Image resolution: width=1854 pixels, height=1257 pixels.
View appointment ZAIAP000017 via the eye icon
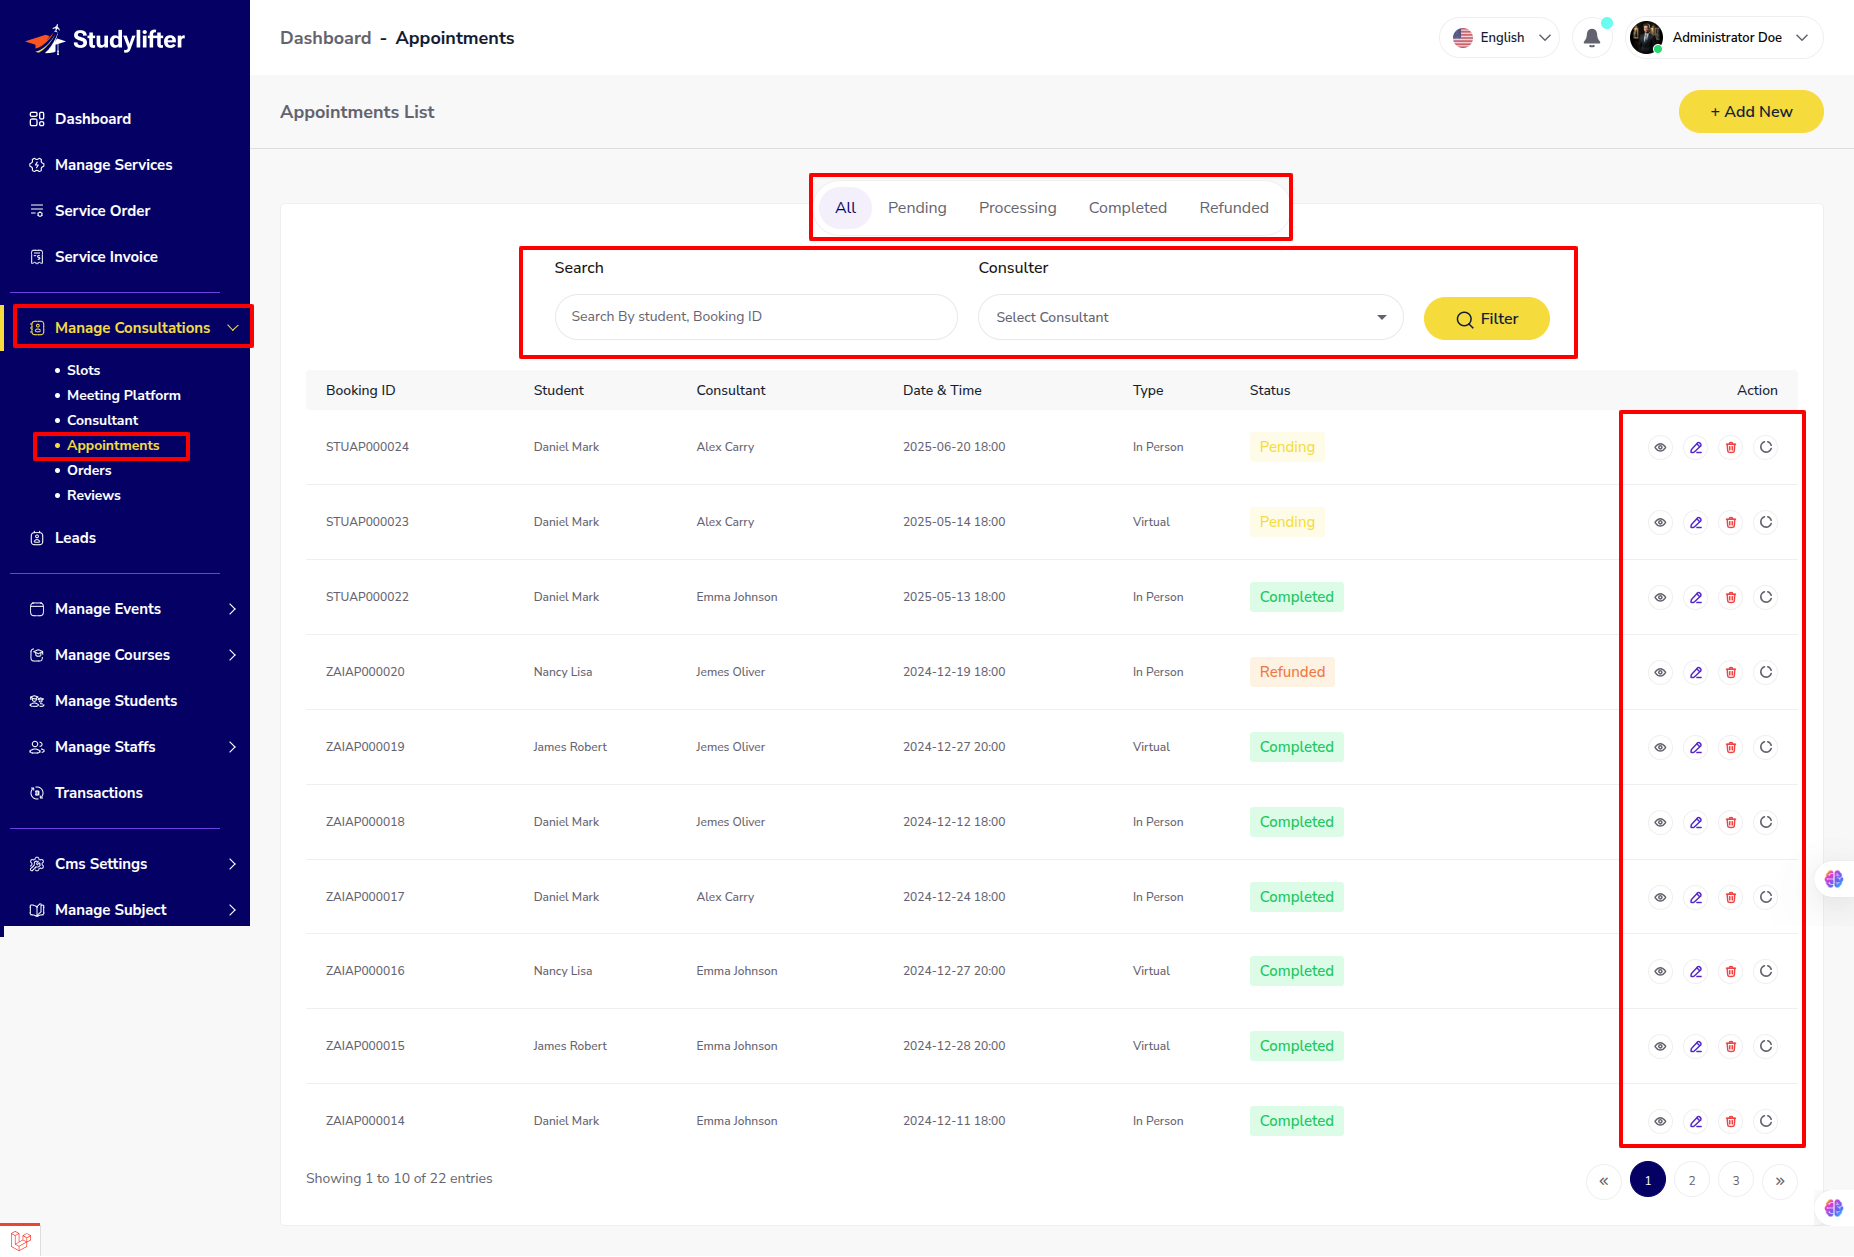[1660, 897]
